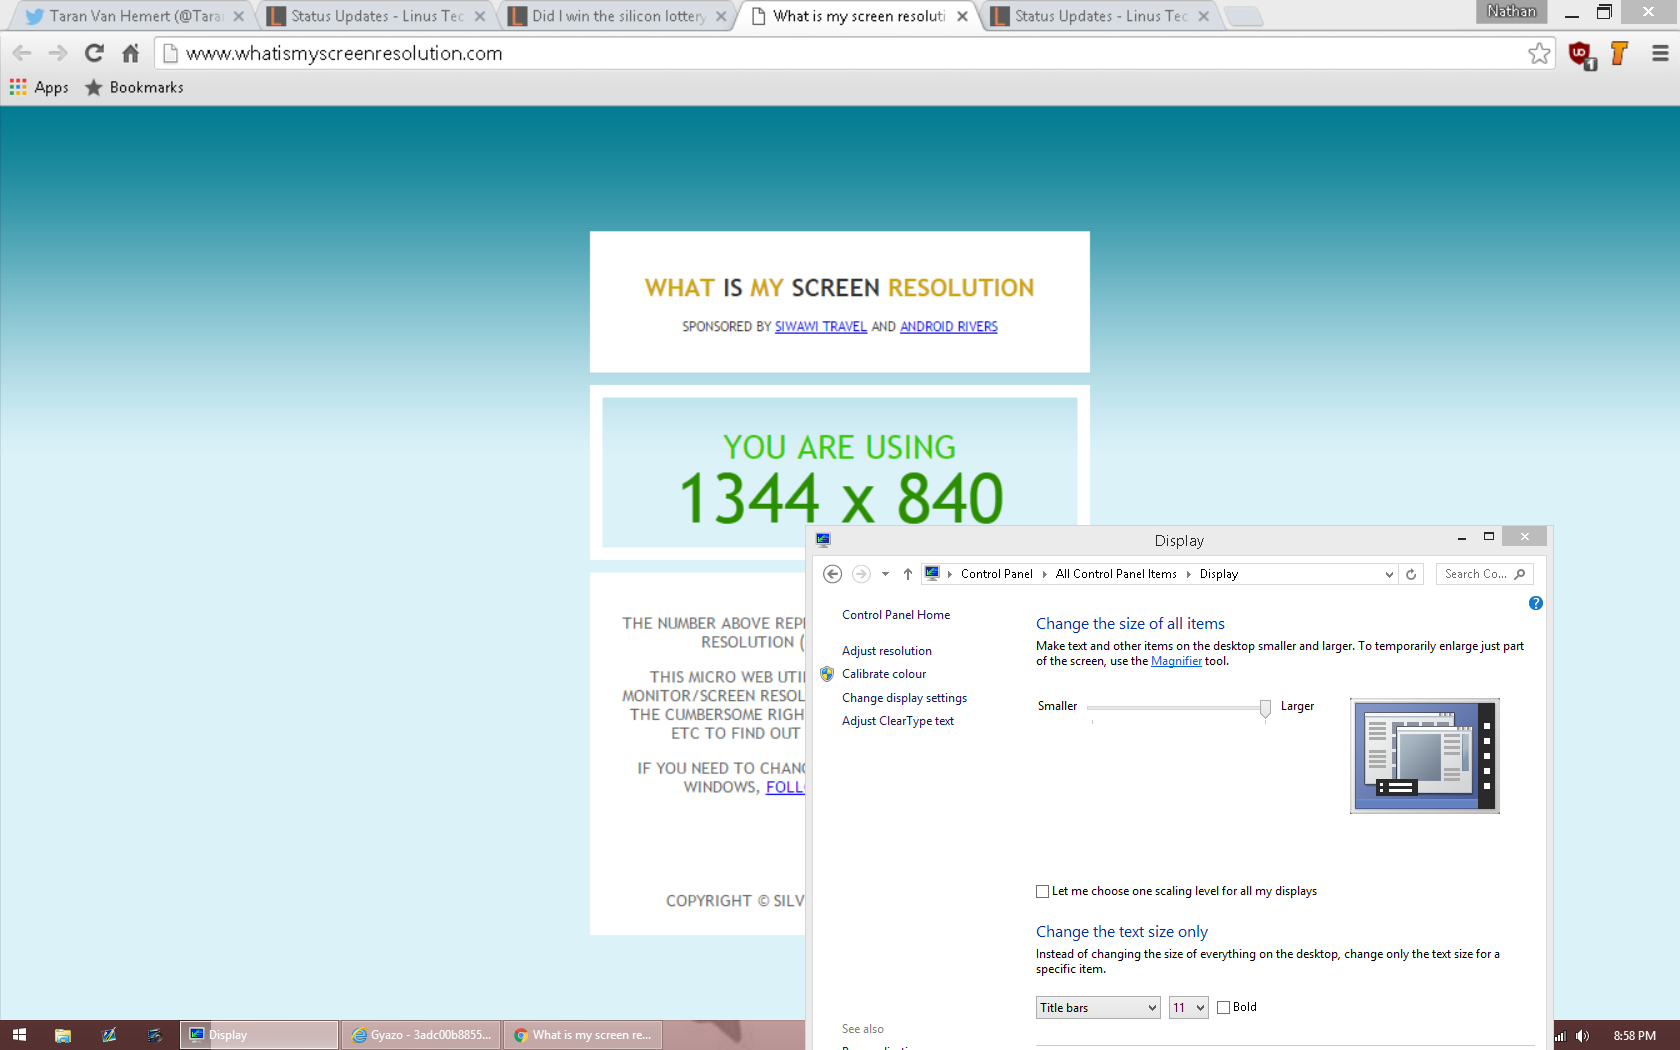The width and height of the screenshot is (1680, 1050).
Task: Enable one scaling level for all displays
Action: click(1042, 891)
